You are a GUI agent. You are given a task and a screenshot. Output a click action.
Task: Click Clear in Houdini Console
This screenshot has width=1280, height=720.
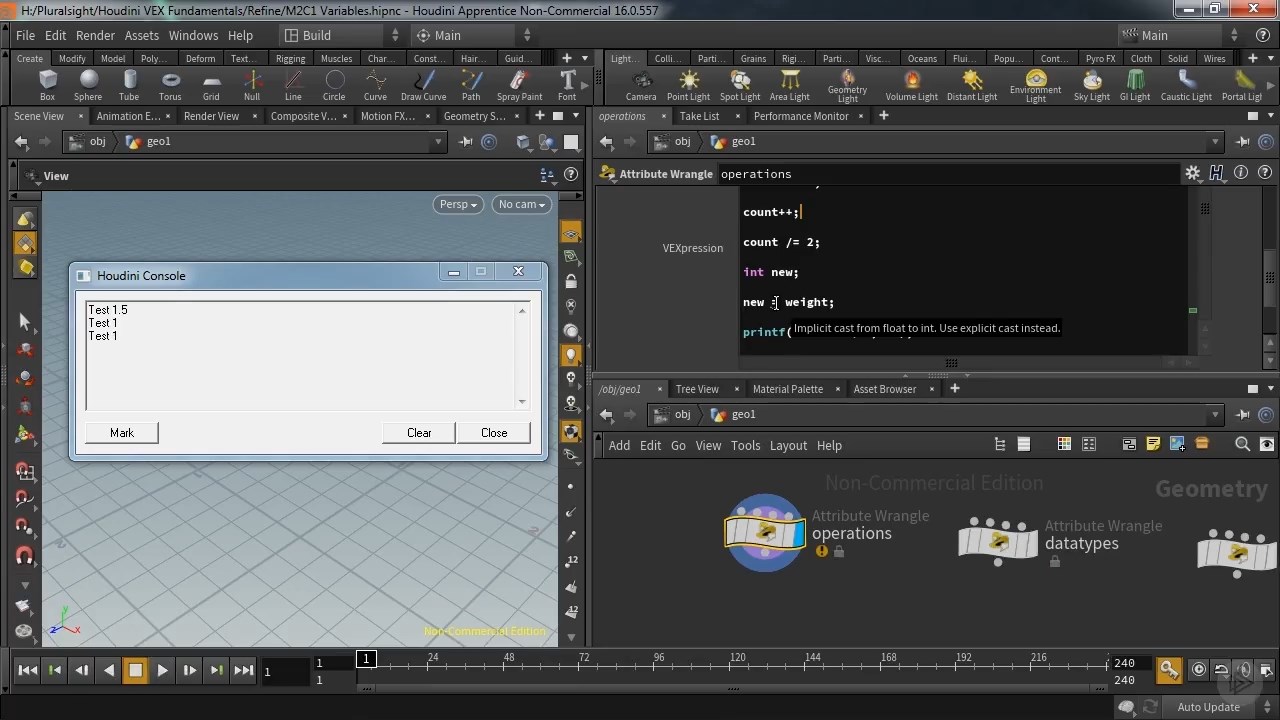pyautogui.click(x=419, y=433)
